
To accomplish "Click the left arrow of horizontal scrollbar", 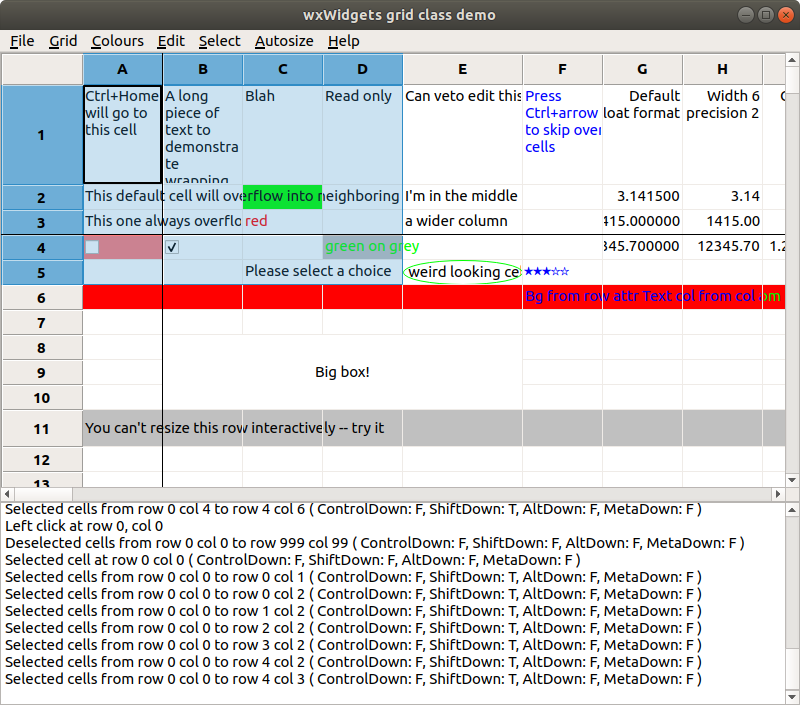I will tap(8, 493).
